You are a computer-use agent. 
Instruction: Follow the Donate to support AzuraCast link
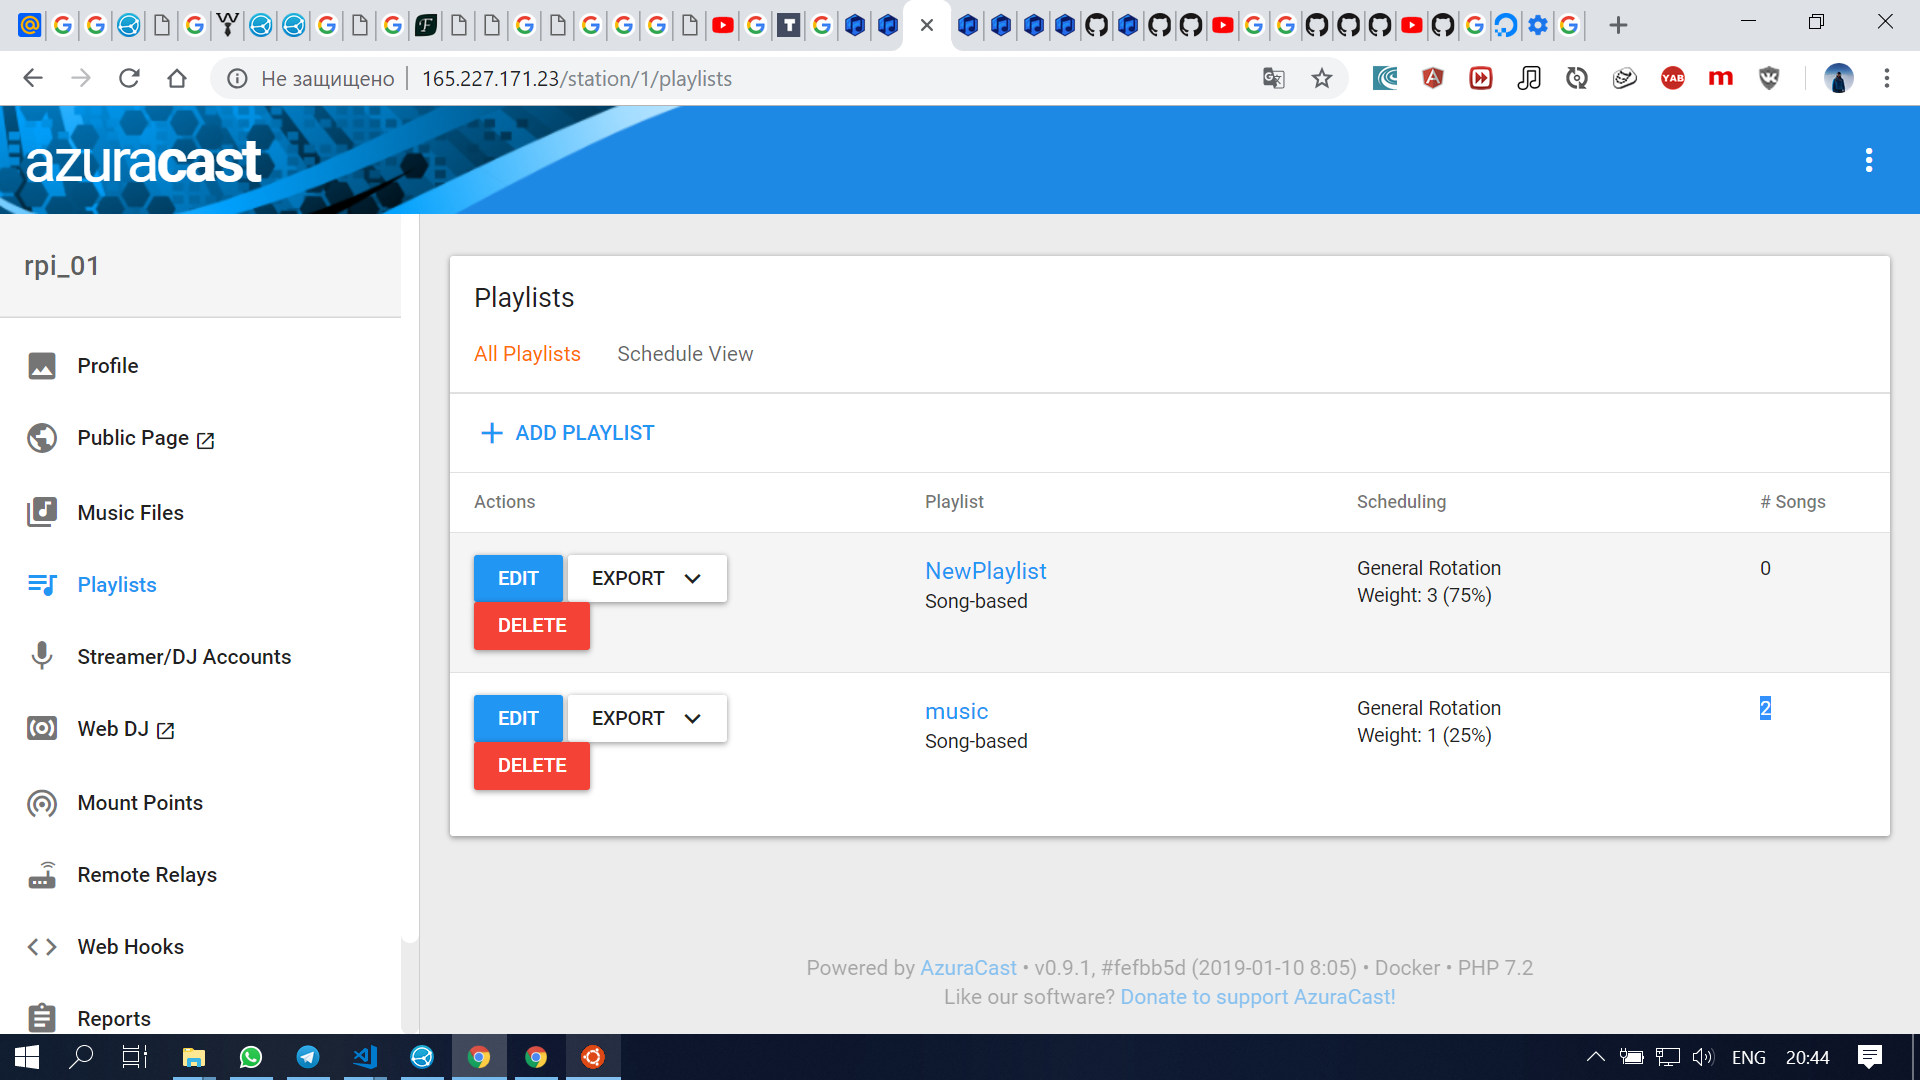click(x=1257, y=996)
